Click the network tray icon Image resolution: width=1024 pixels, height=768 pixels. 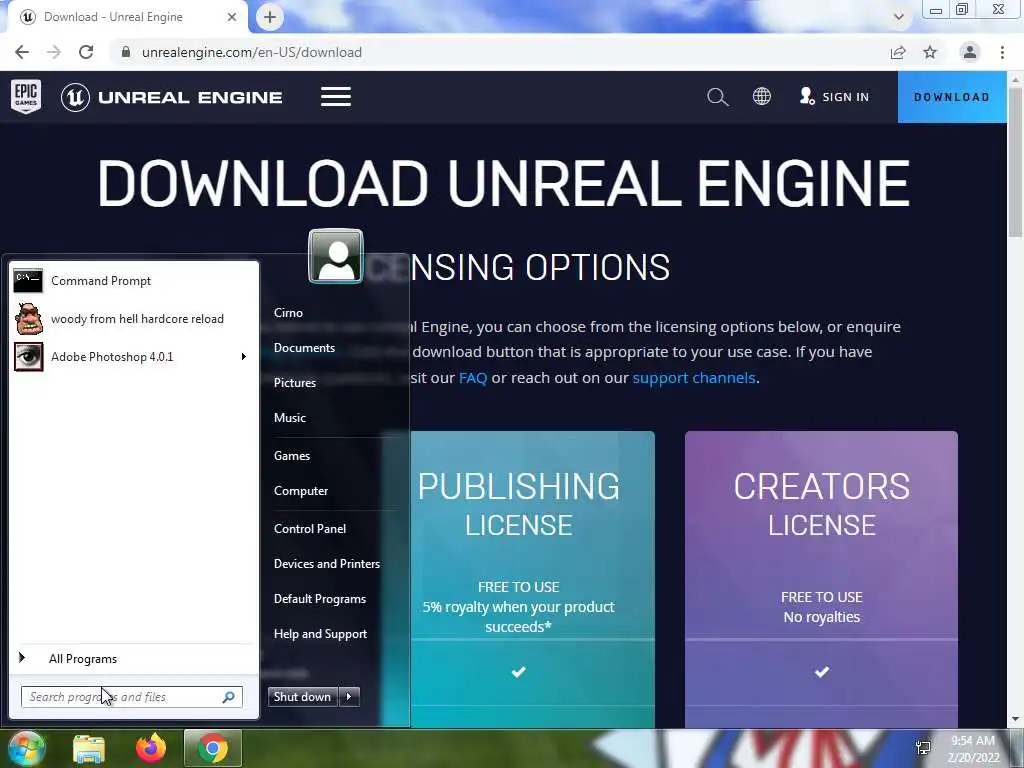(923, 748)
